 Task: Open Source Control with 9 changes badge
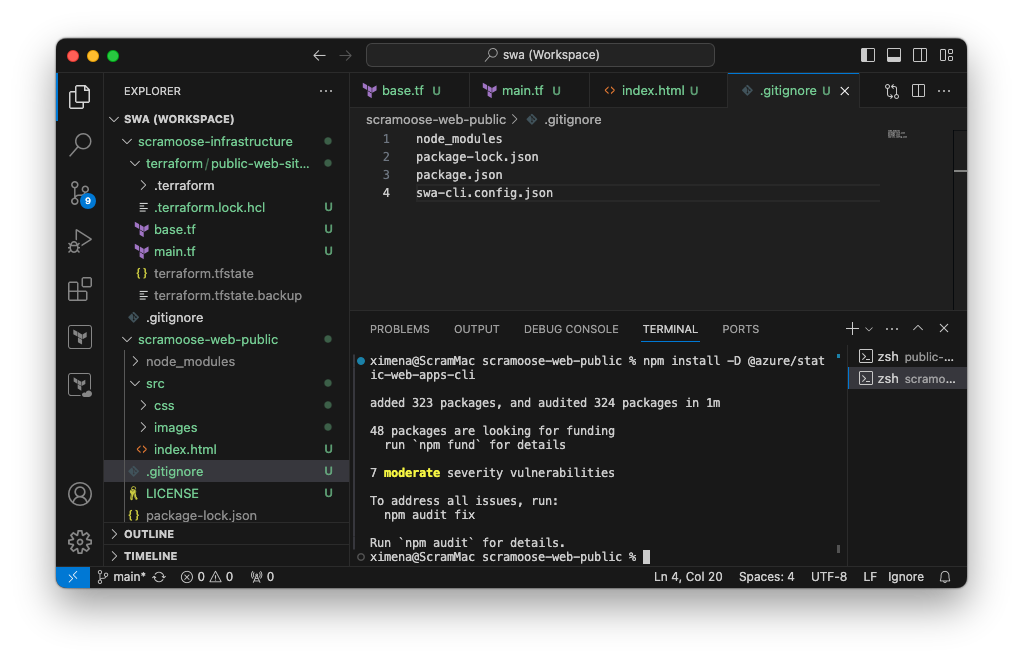coord(81,194)
